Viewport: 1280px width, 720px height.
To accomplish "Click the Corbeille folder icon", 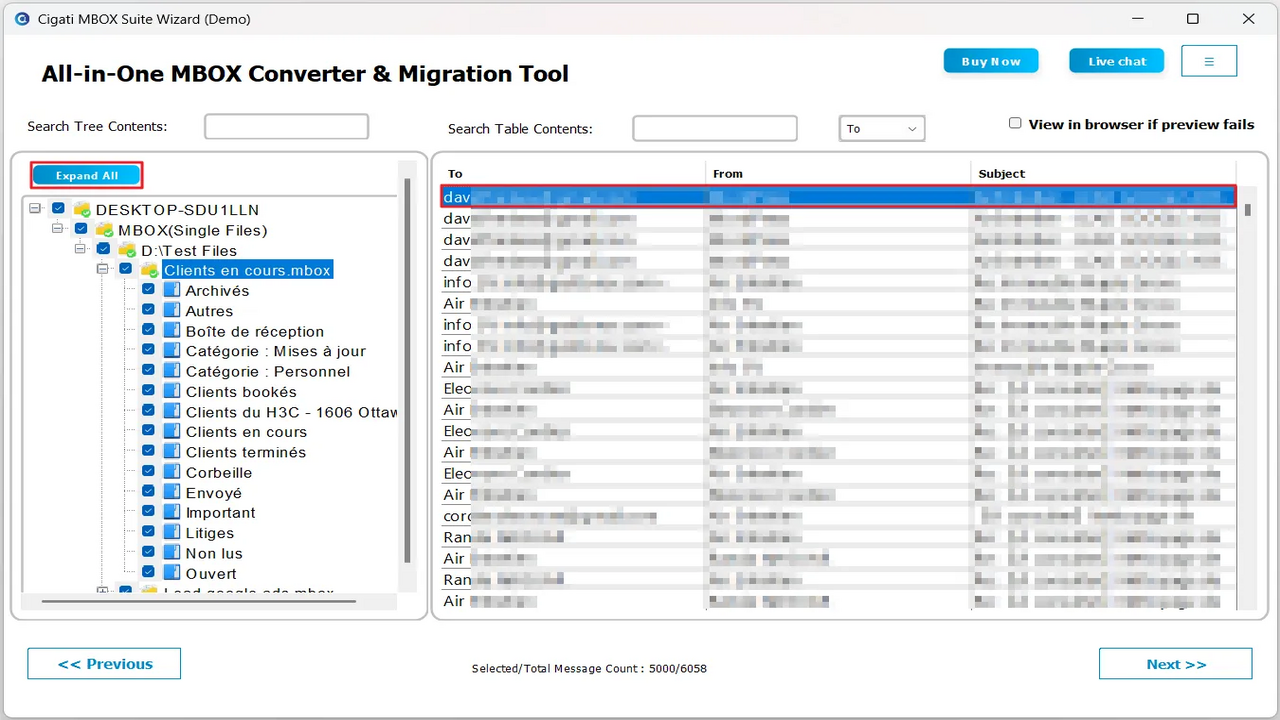I will 172,472.
